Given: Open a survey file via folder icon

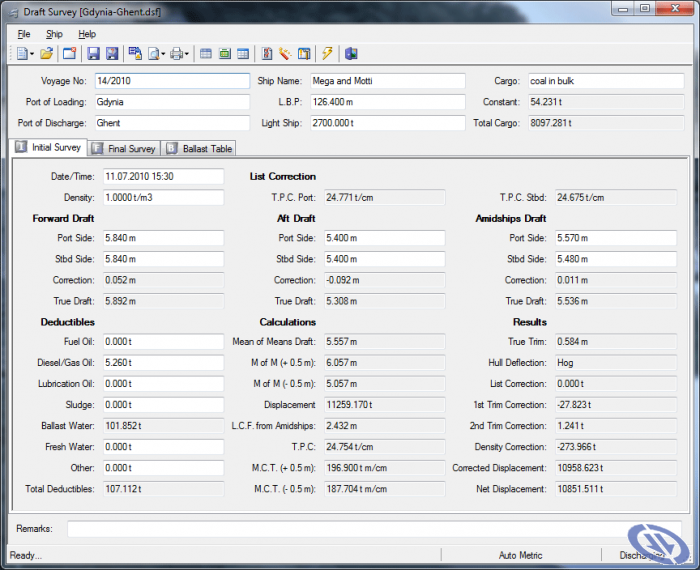Looking at the screenshot, I should coord(46,54).
